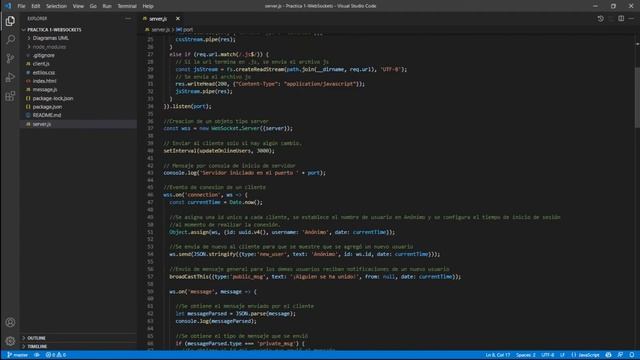Click the live share status bar icon

click(609, 355)
